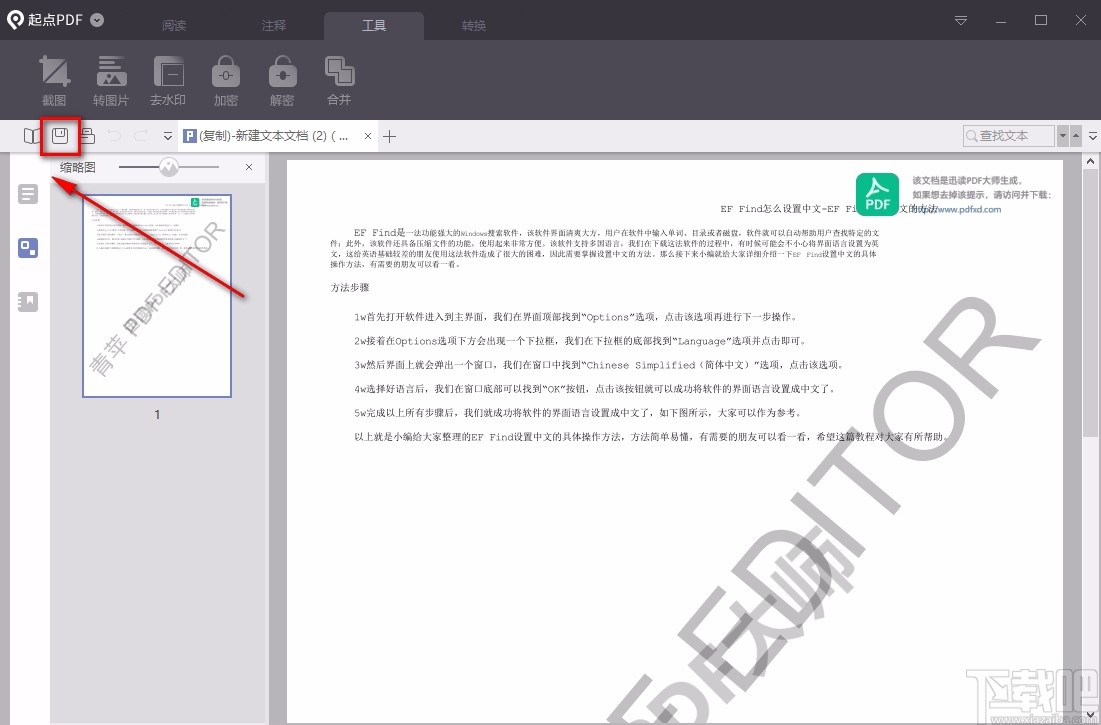Open the thumbnail panel sidebar icon
Screen dimensions: 1101x725
coord(28,248)
